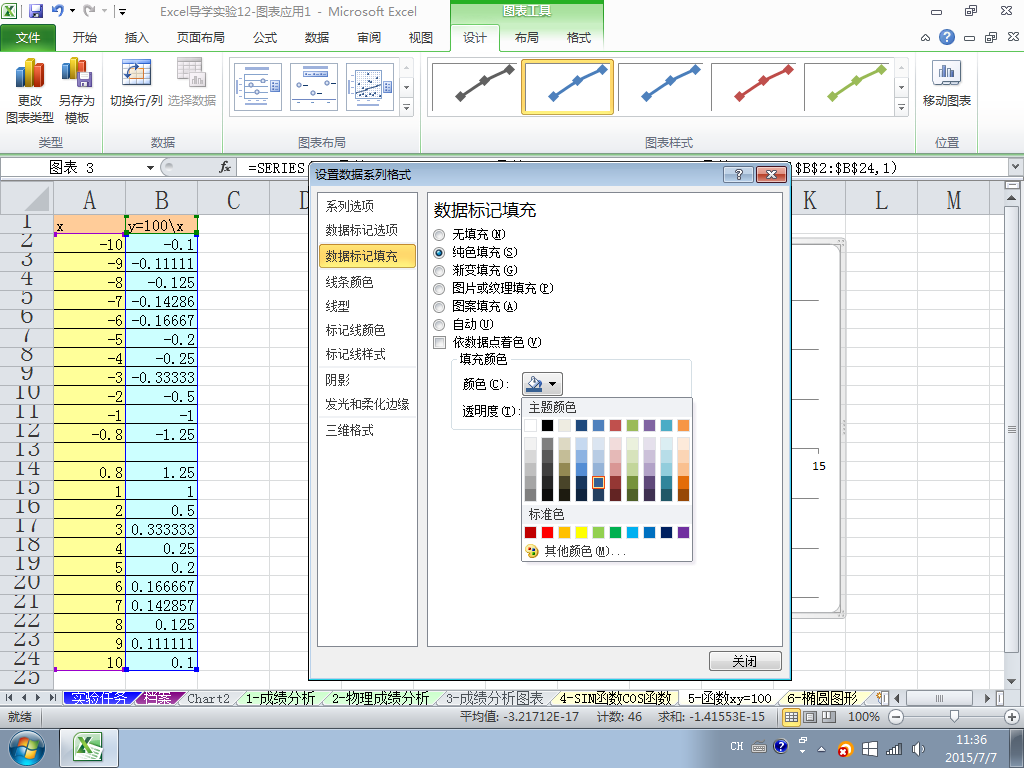The height and width of the screenshot is (768, 1024).
Task: Click Page Break Preview icon in status bar
Action: pos(829,717)
